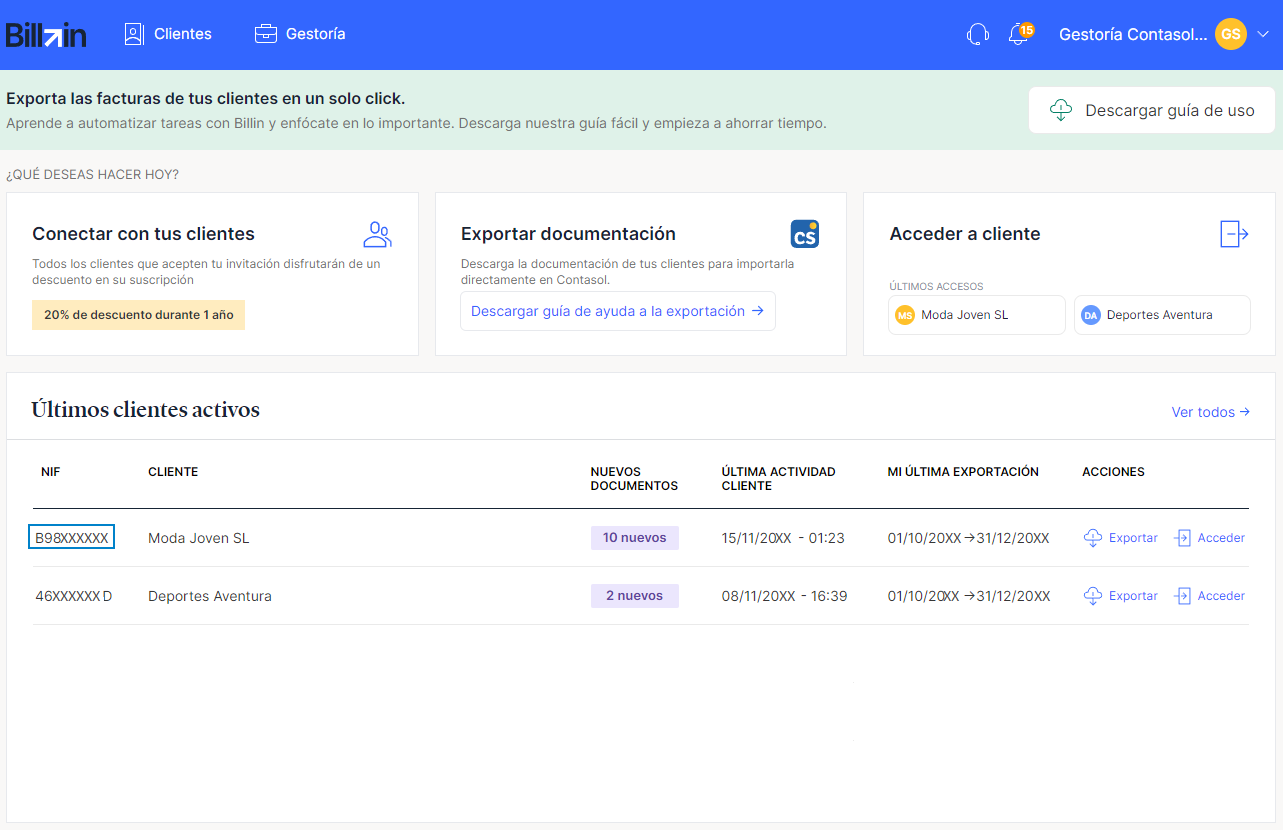This screenshot has height=830, width=1283.
Task: Open the Conectar con tus clientes card
Action: [x=212, y=274]
